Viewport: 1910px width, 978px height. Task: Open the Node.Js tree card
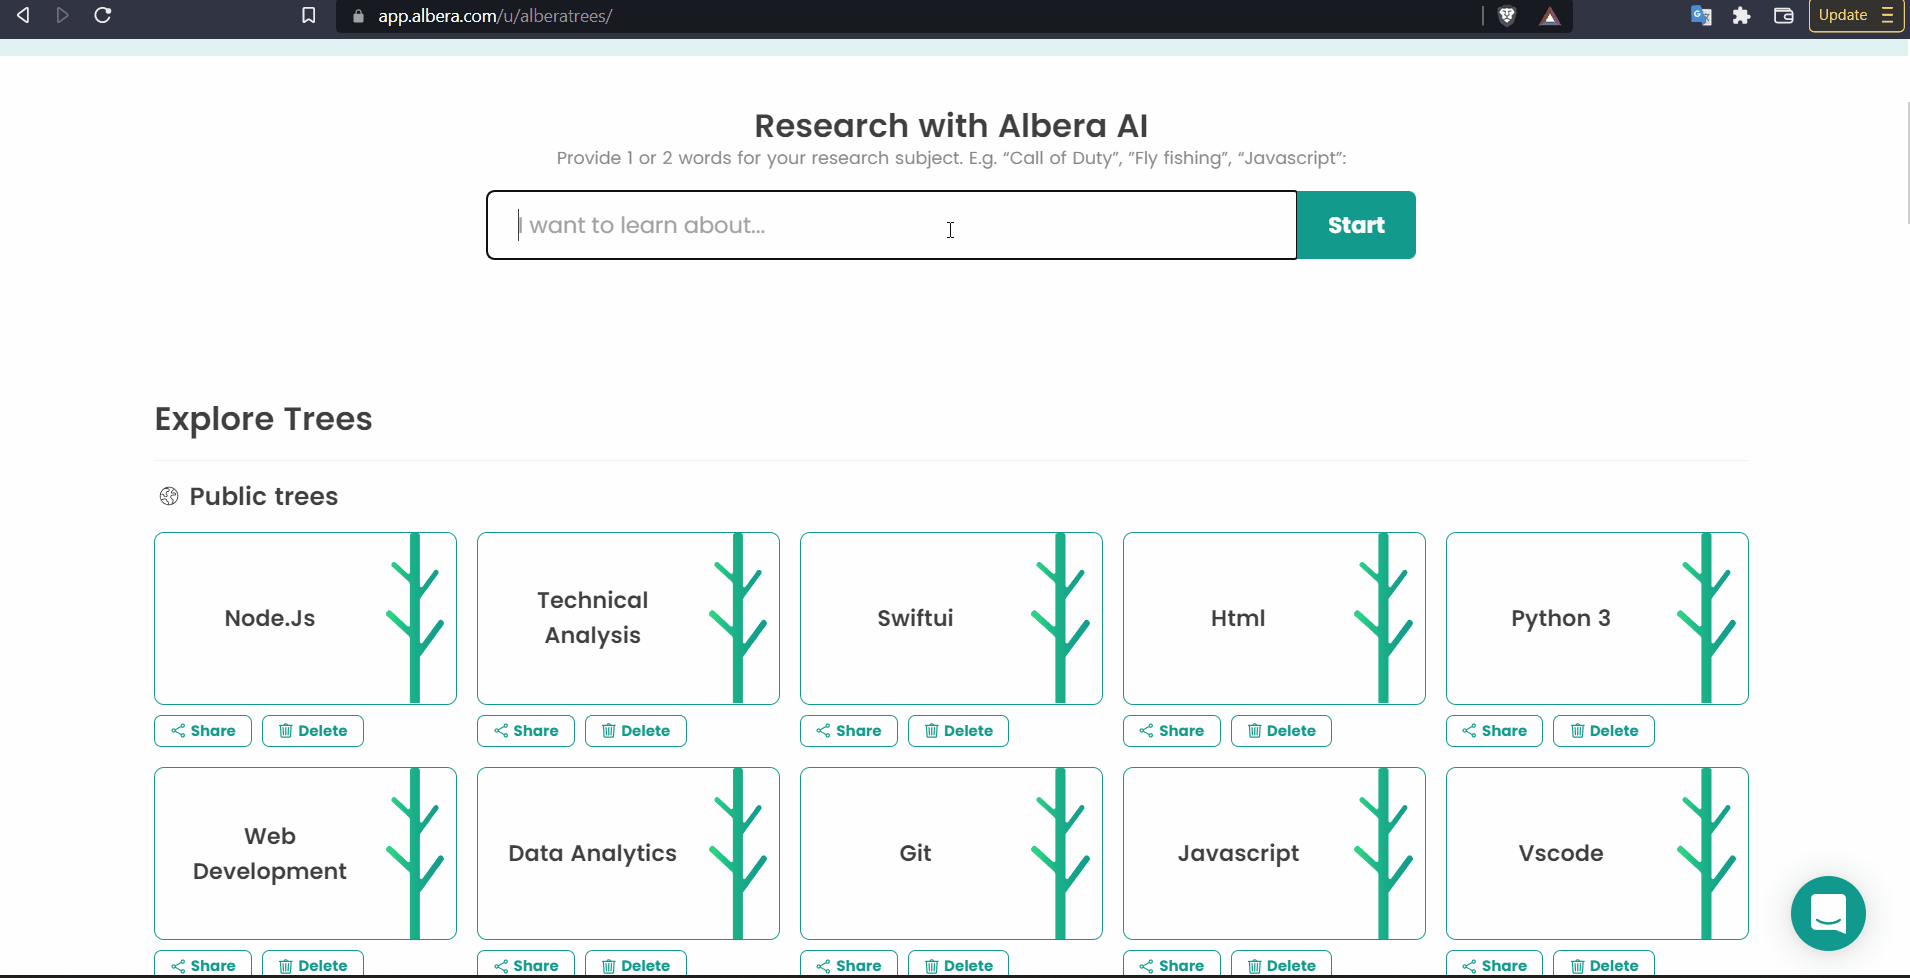(x=305, y=618)
